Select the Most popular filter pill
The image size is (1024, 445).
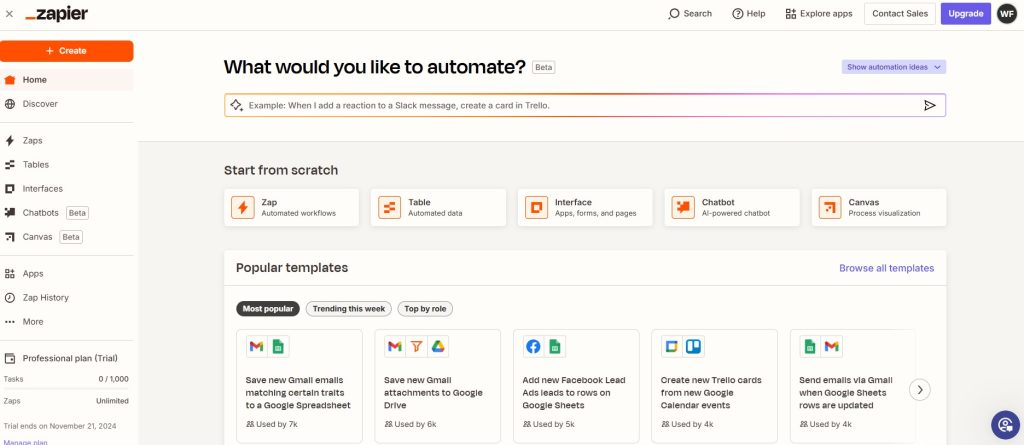(x=267, y=309)
